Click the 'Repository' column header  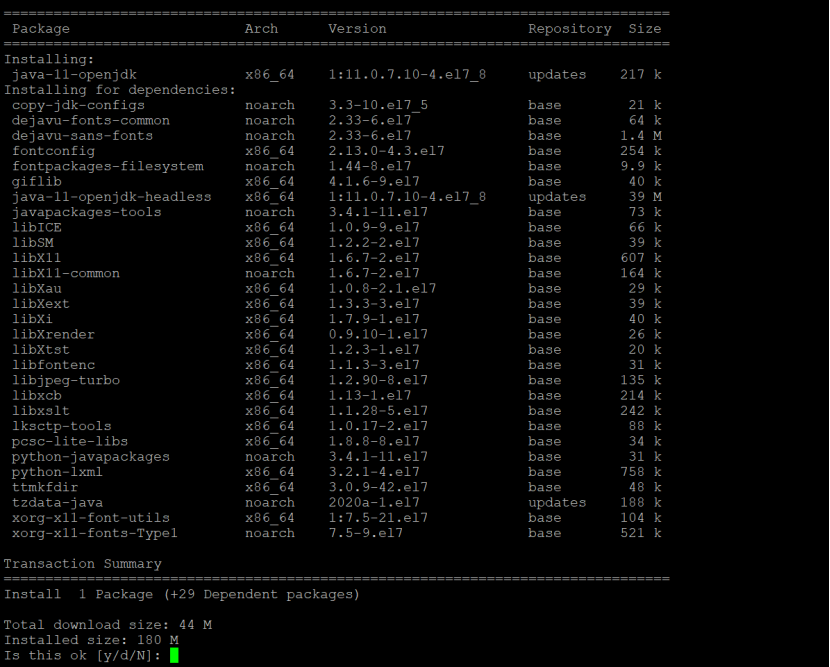click(x=570, y=29)
